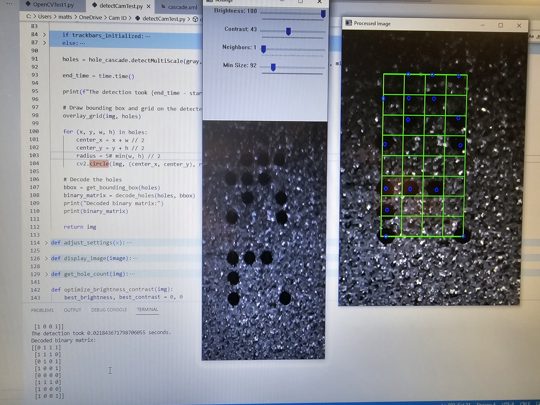Close the Processed Image window
Viewport: 540px width, 405px height.
[x=519, y=25]
